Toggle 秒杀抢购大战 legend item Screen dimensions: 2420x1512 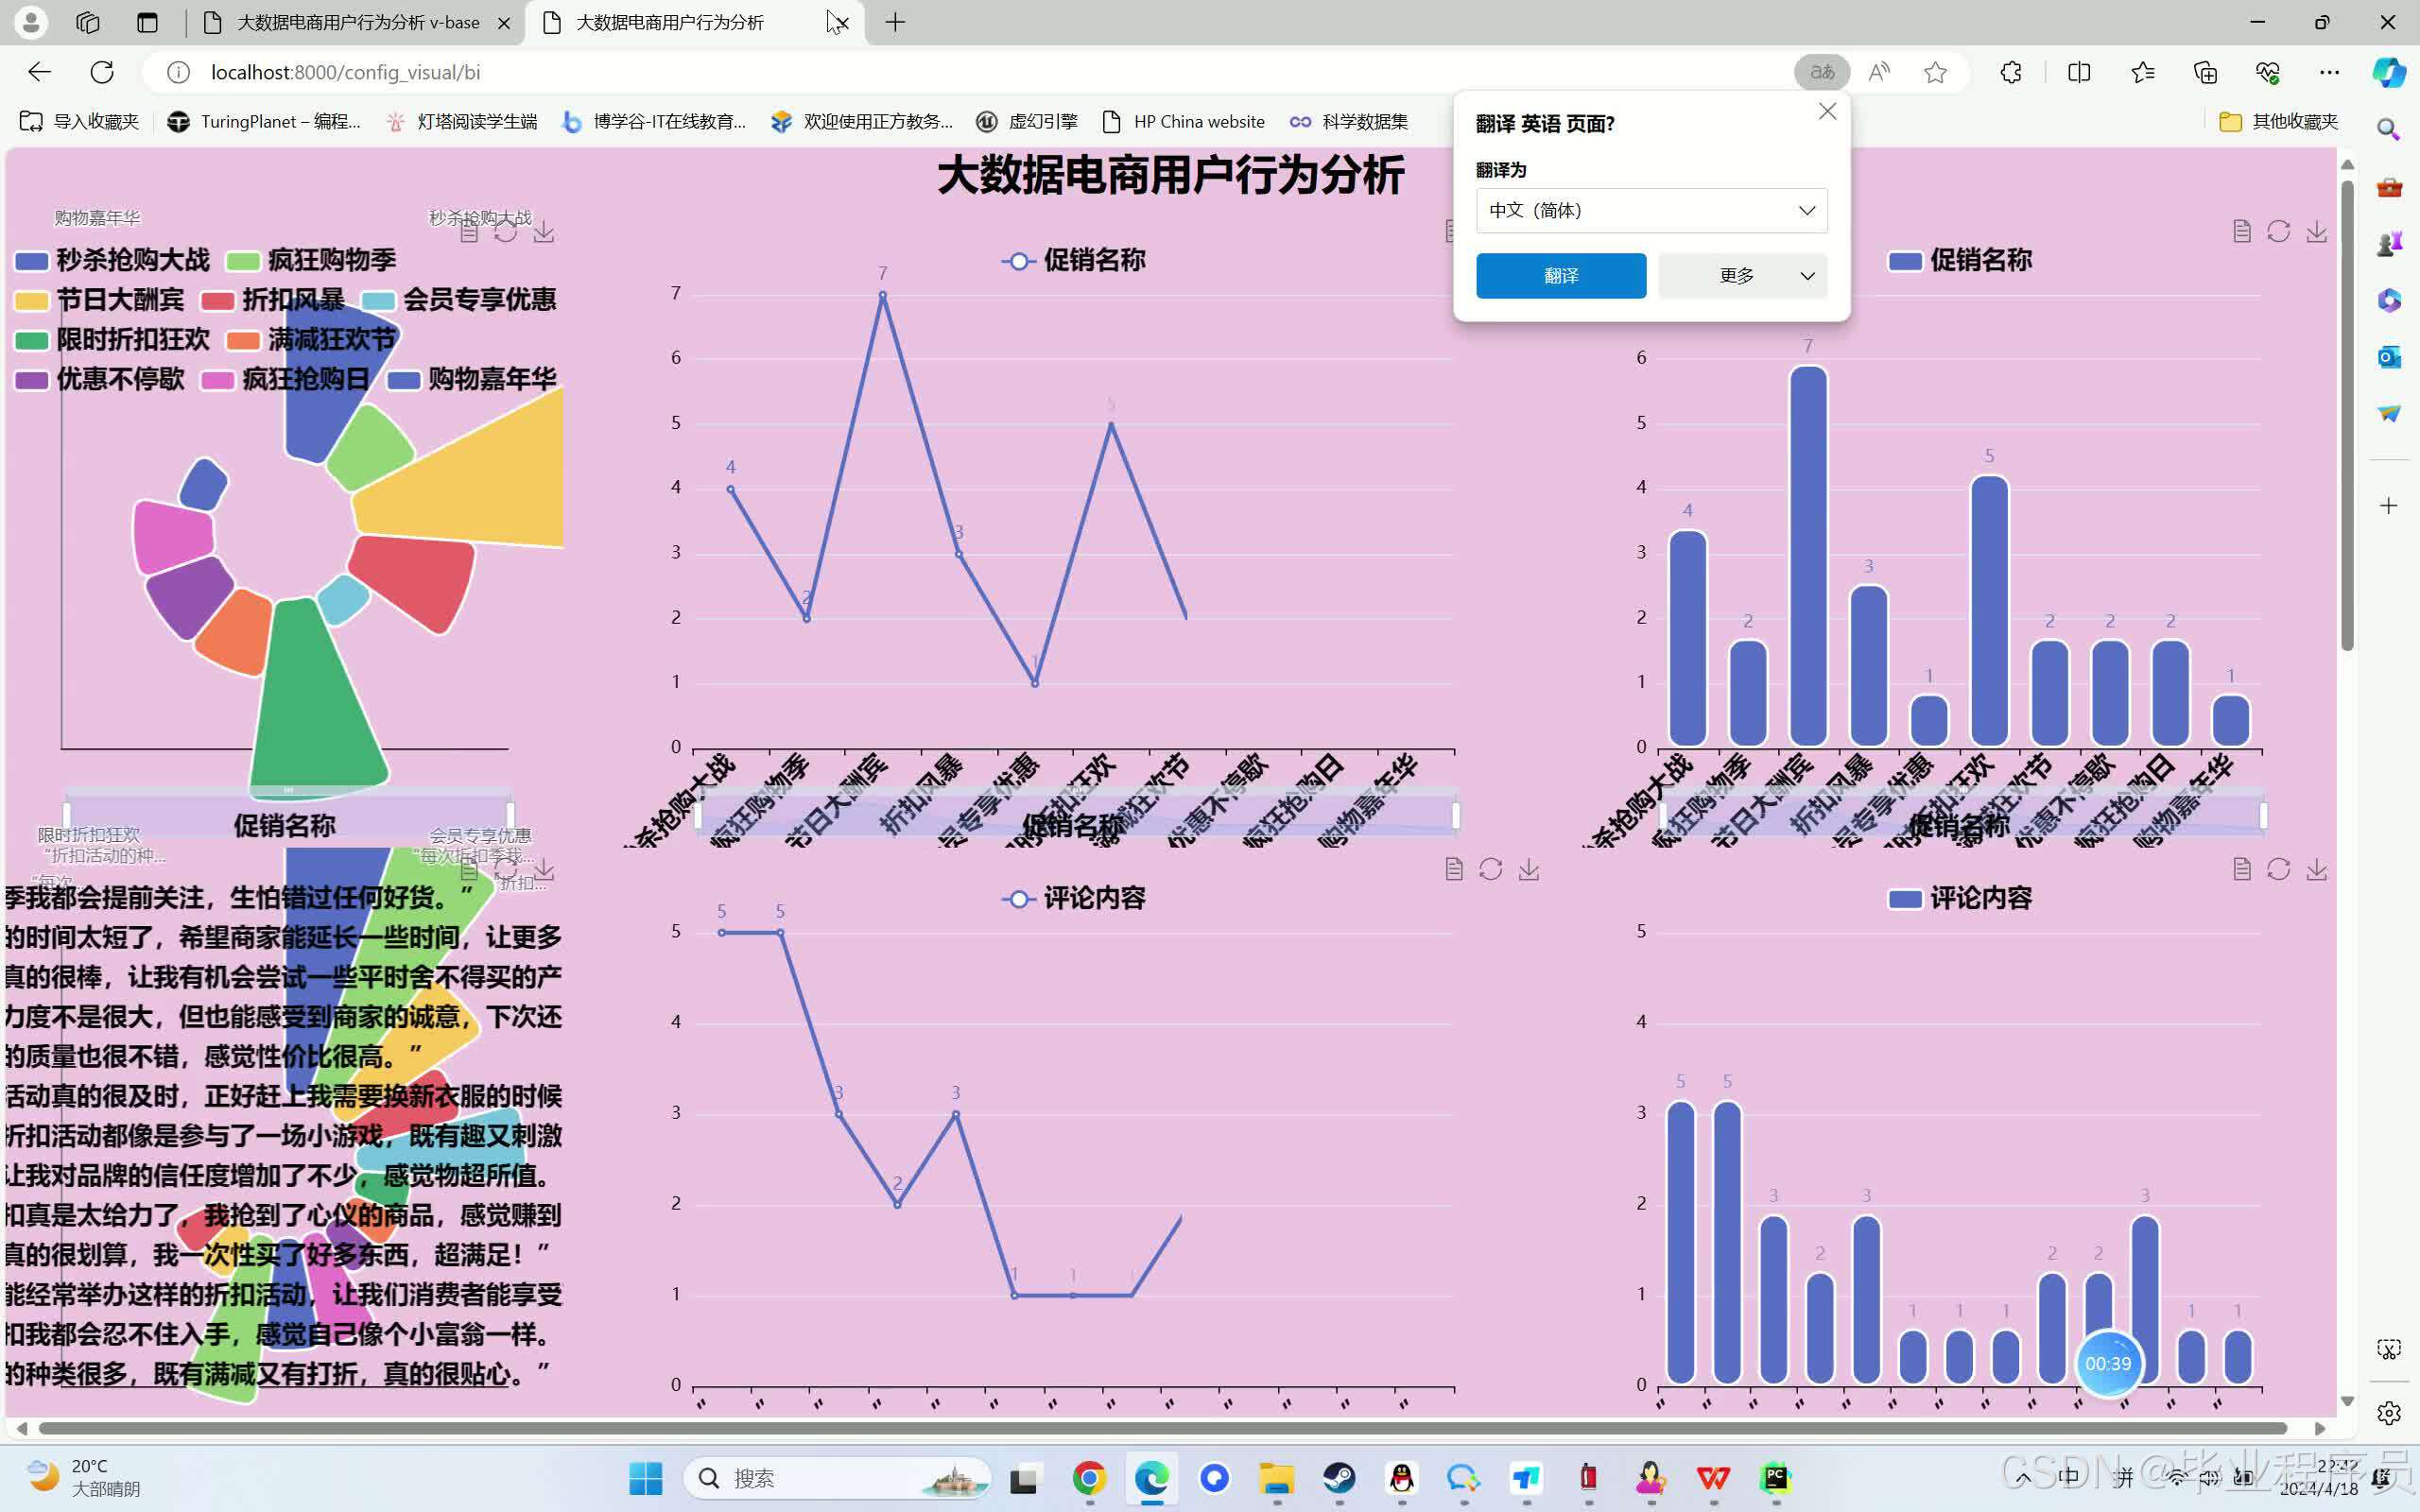click(x=131, y=261)
